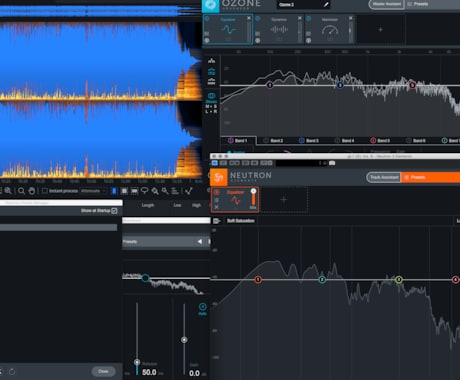Click the highlighted blue EQ view icon in Ozone

(211, 71)
